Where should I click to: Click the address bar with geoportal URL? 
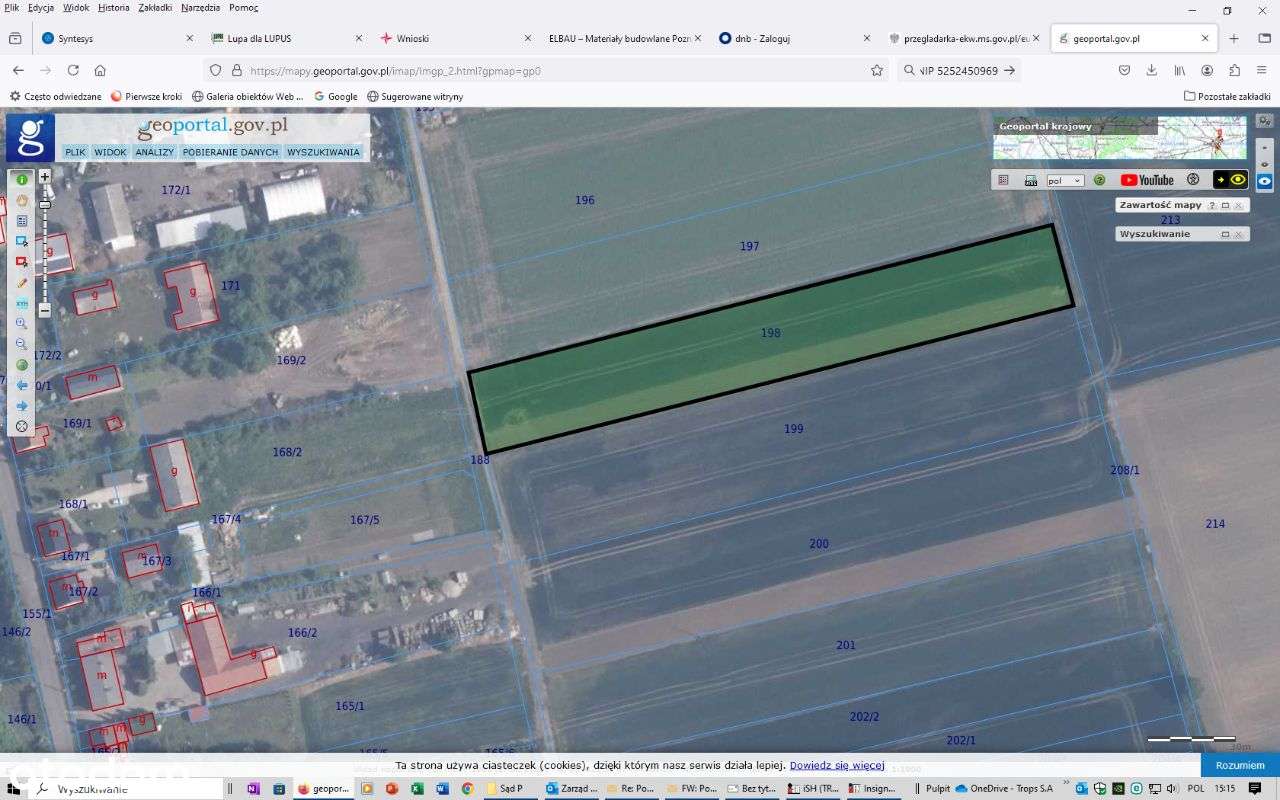(545, 71)
